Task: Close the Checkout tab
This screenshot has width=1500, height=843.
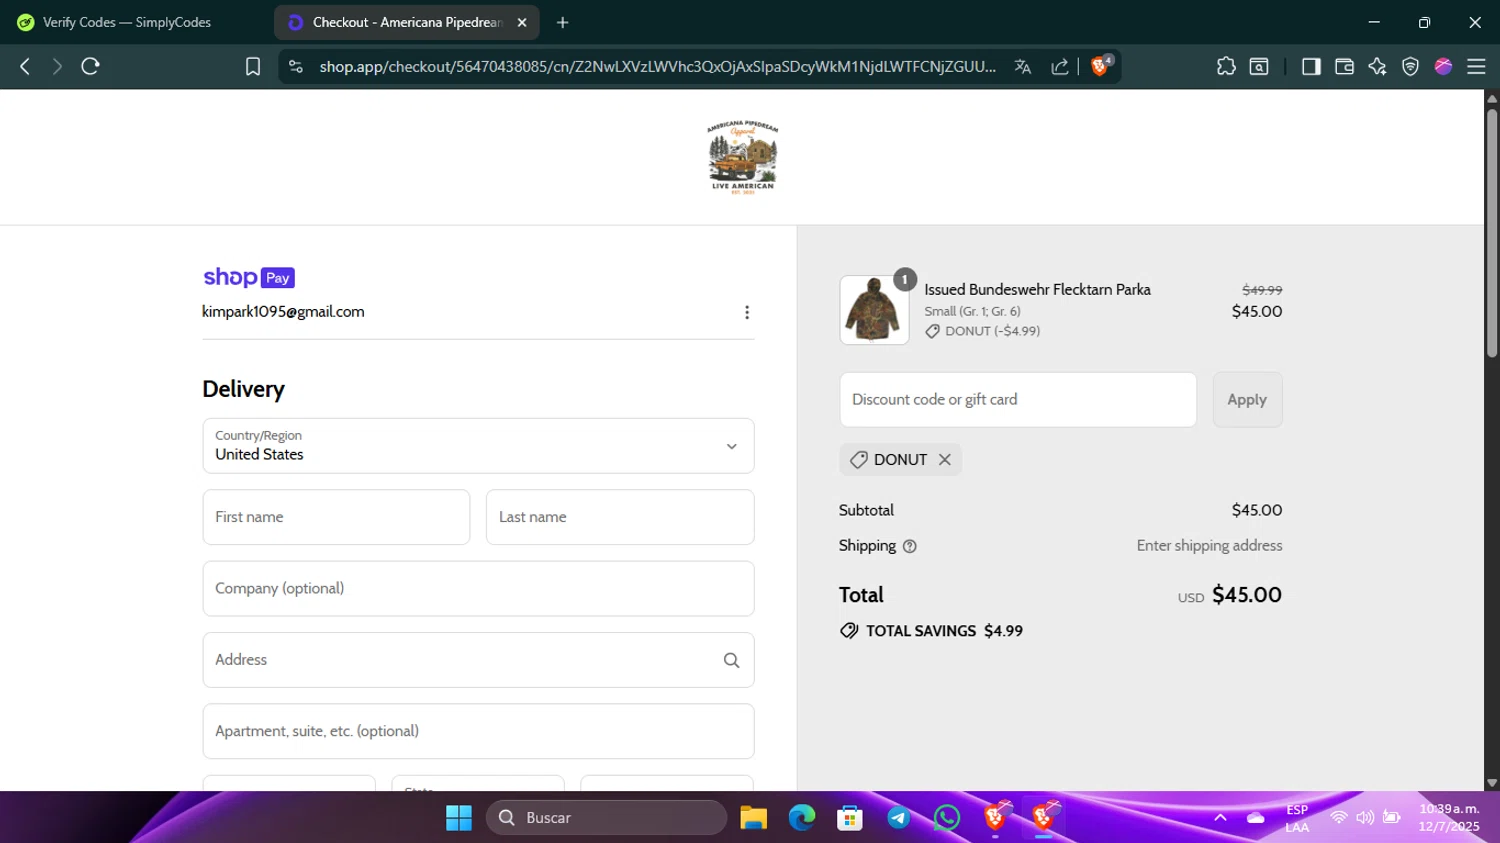Action: 522,22
